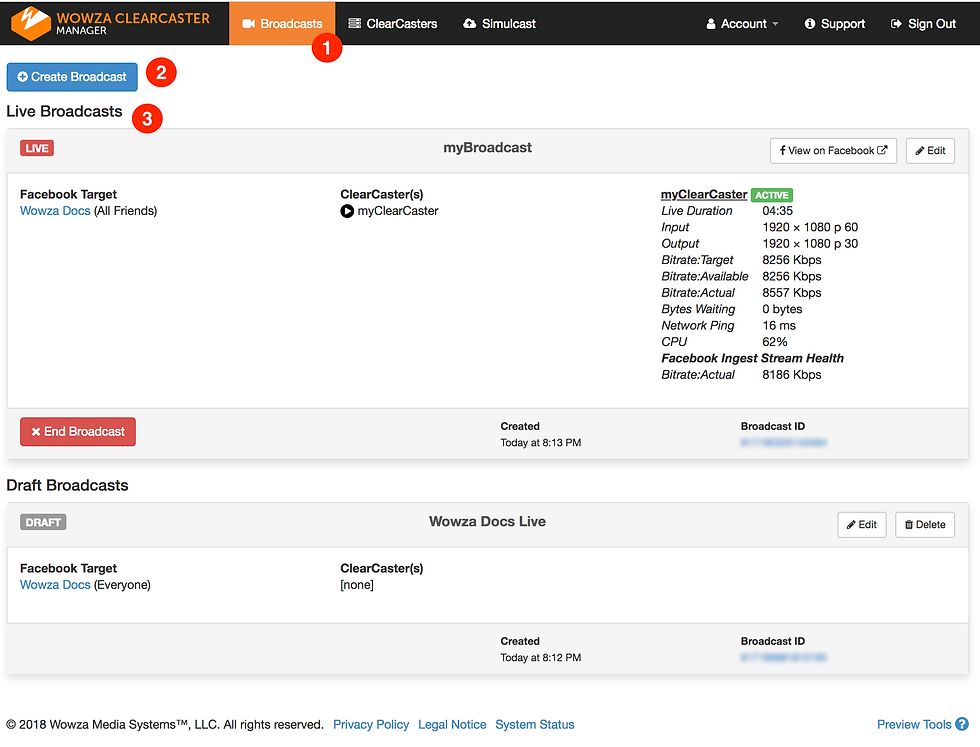Click the DRAFT status badge
Screen dimensions: 980x747
(x=43, y=522)
